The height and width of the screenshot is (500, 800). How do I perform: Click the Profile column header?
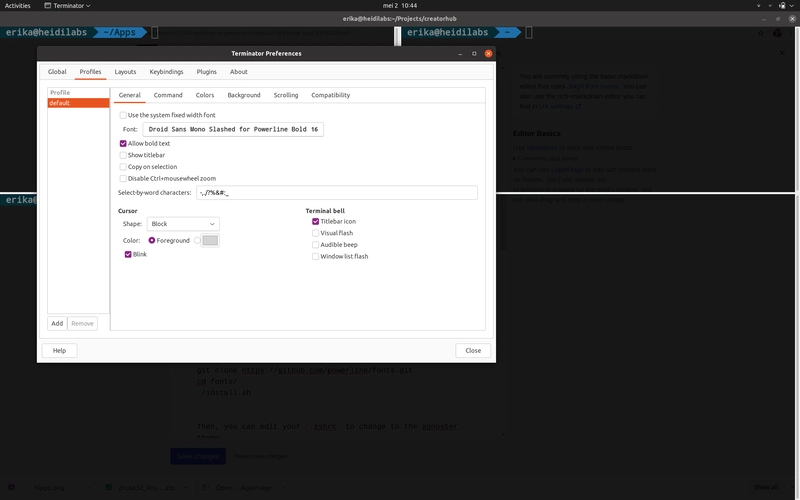[78, 93]
